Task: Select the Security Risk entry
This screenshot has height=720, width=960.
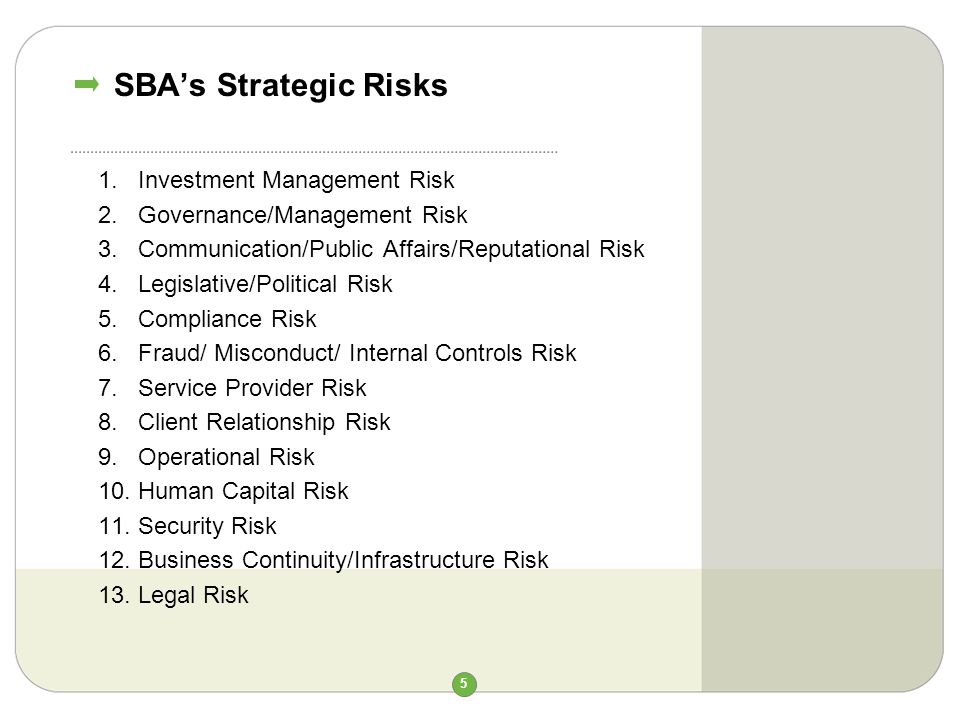Action: (207, 527)
